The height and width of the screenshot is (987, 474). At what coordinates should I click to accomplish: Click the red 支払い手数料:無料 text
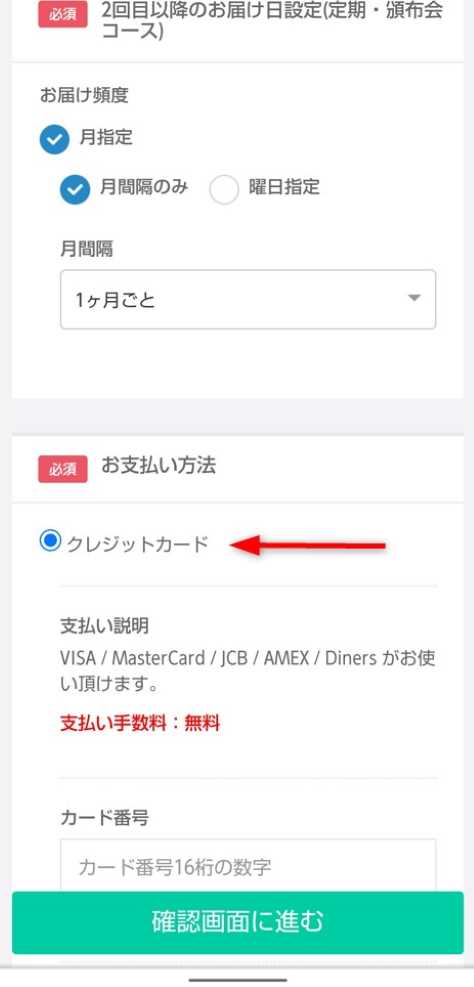(140, 724)
